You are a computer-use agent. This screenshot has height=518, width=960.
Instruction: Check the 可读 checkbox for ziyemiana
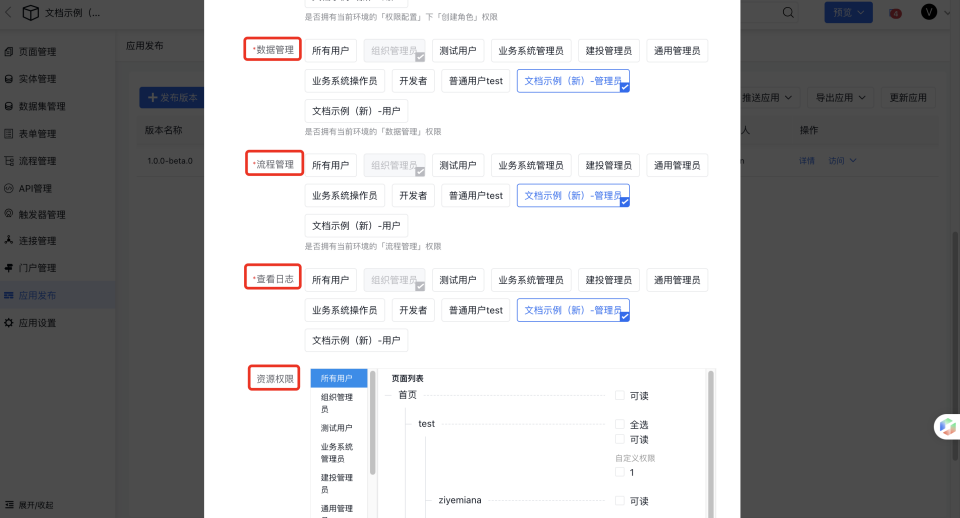tap(620, 501)
